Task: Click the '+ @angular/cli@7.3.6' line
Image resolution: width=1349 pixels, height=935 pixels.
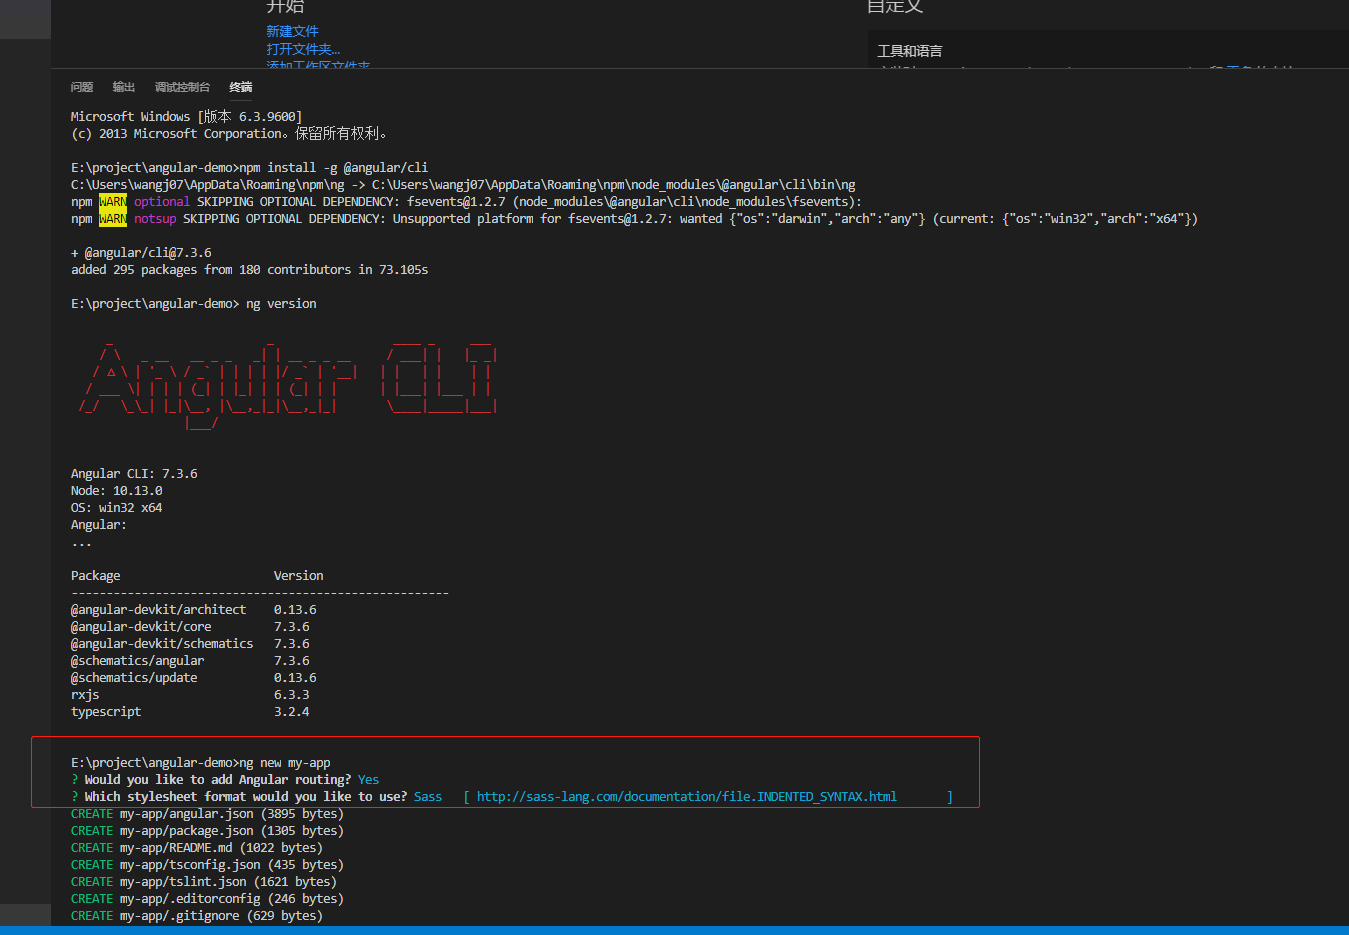Action: click(x=141, y=253)
